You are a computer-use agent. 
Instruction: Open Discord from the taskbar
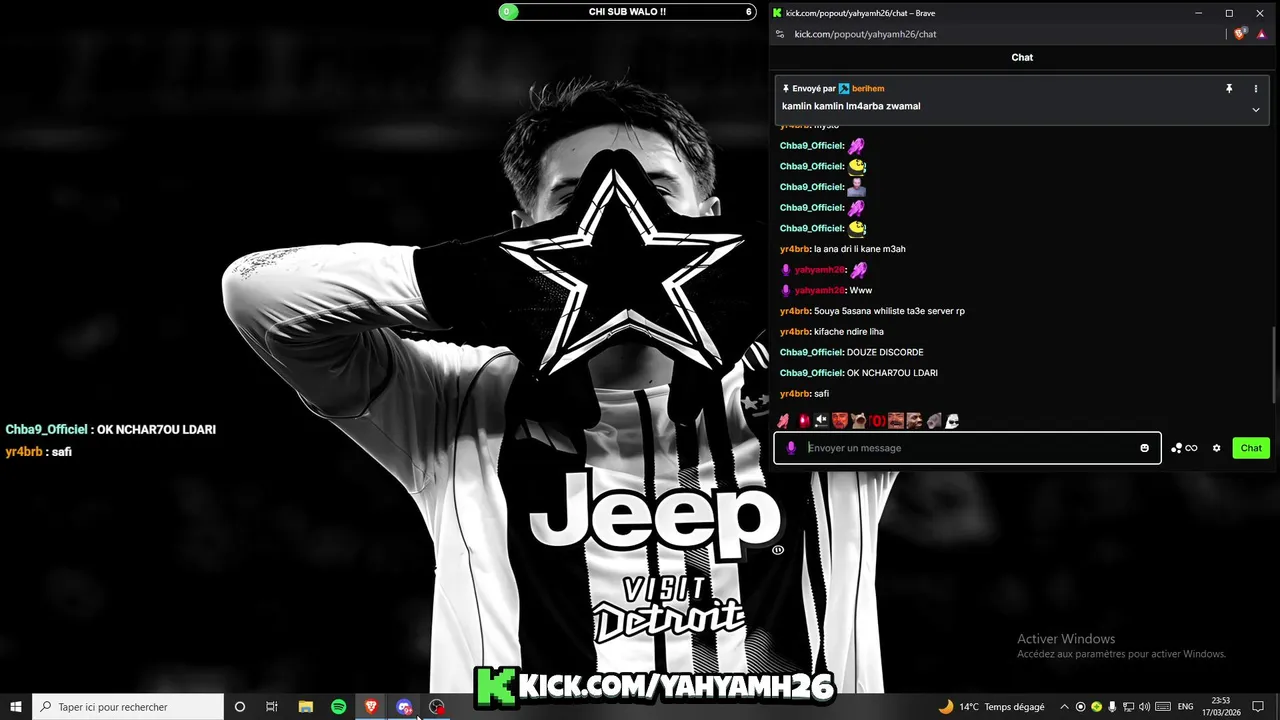point(404,707)
